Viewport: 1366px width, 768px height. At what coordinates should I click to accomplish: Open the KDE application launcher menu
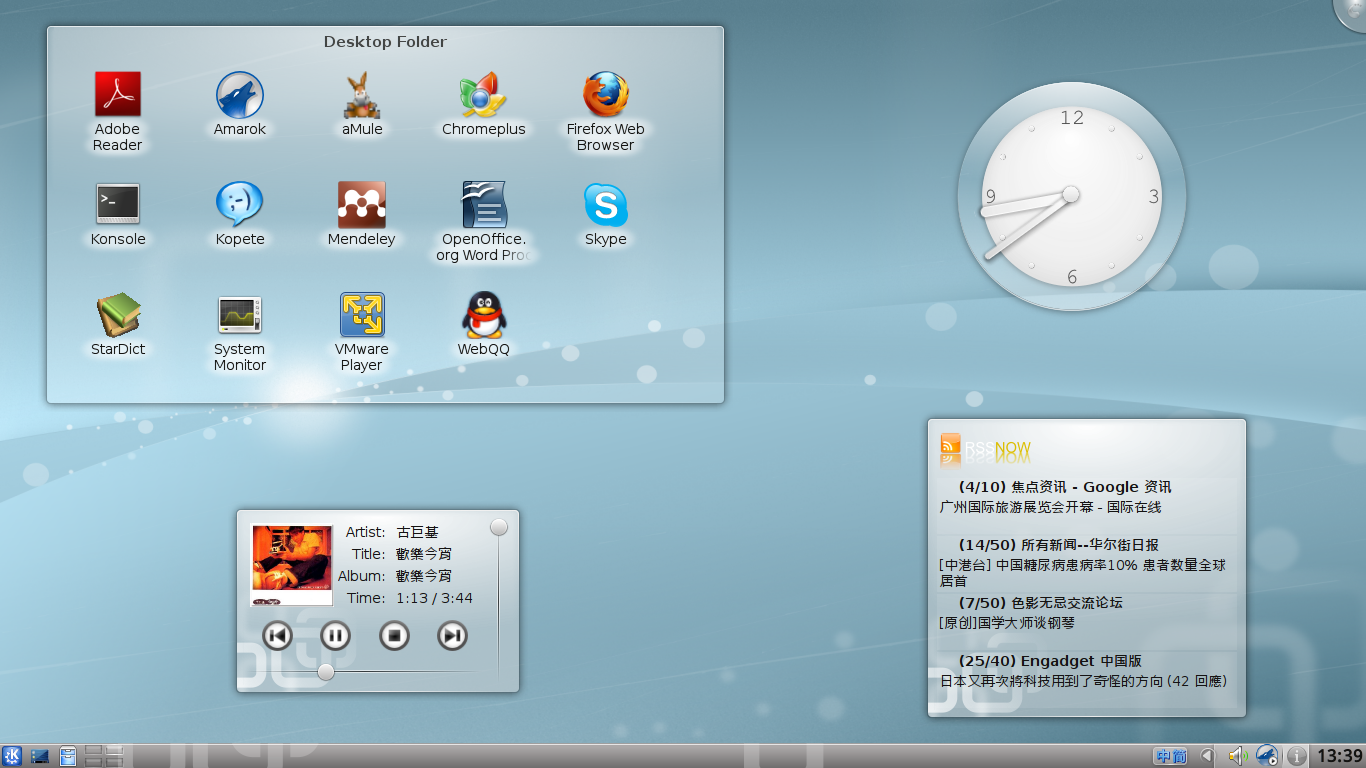pyautogui.click(x=12, y=756)
